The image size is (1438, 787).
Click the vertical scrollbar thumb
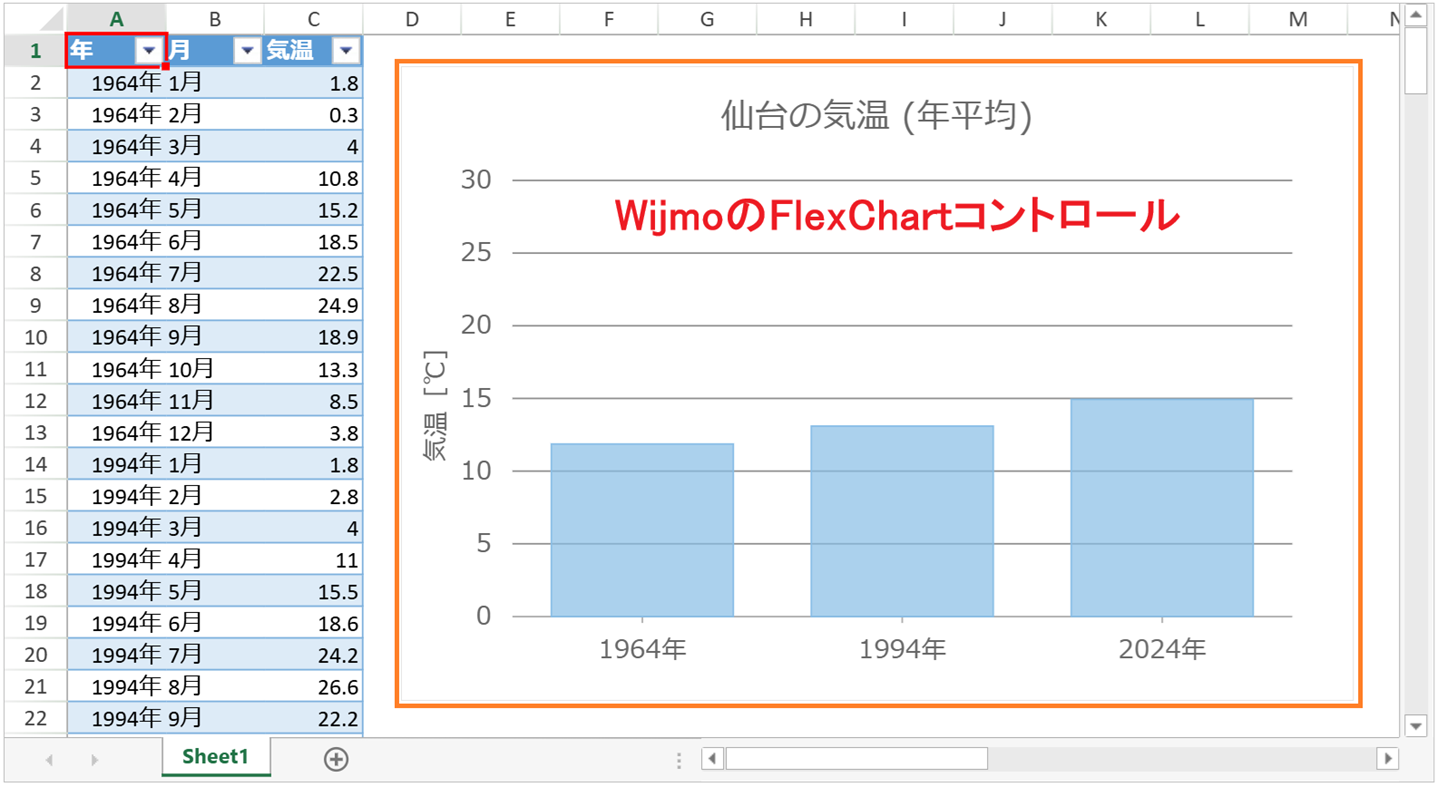[1415, 60]
